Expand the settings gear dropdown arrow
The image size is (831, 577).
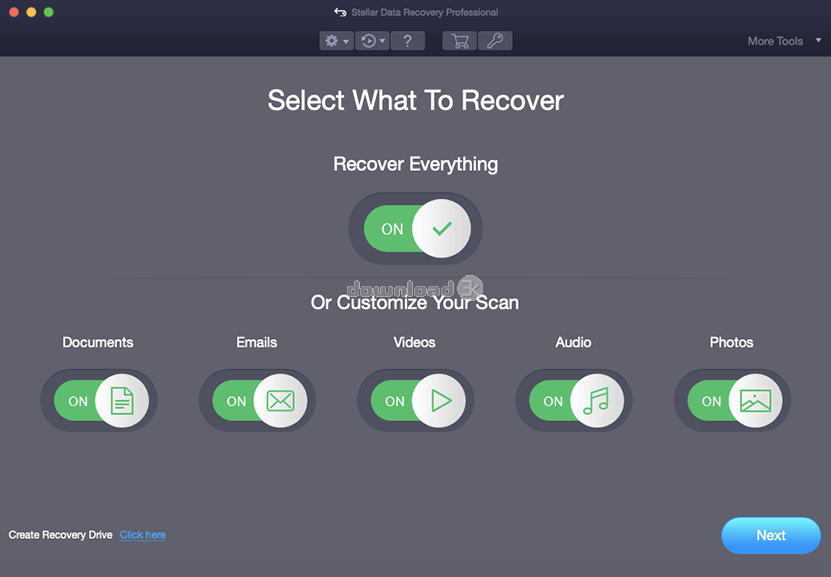[346, 41]
